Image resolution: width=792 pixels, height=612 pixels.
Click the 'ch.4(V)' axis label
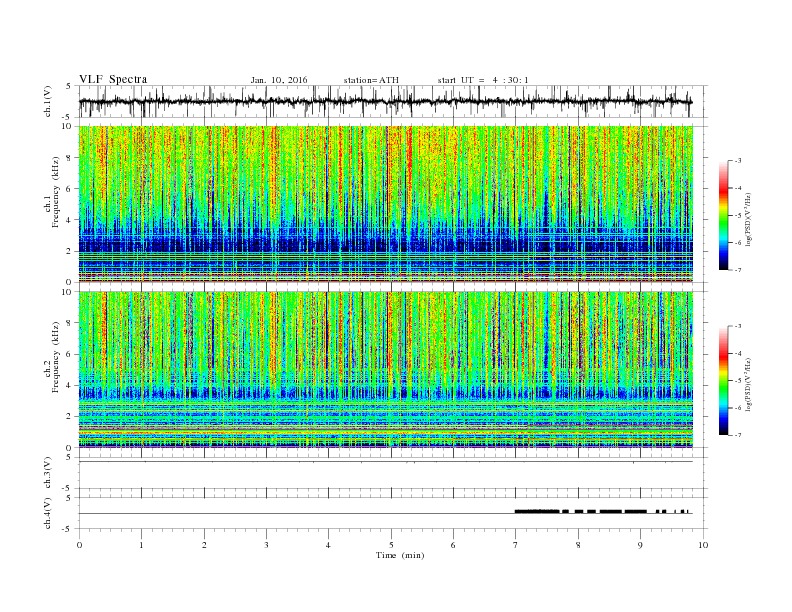pos(48,513)
